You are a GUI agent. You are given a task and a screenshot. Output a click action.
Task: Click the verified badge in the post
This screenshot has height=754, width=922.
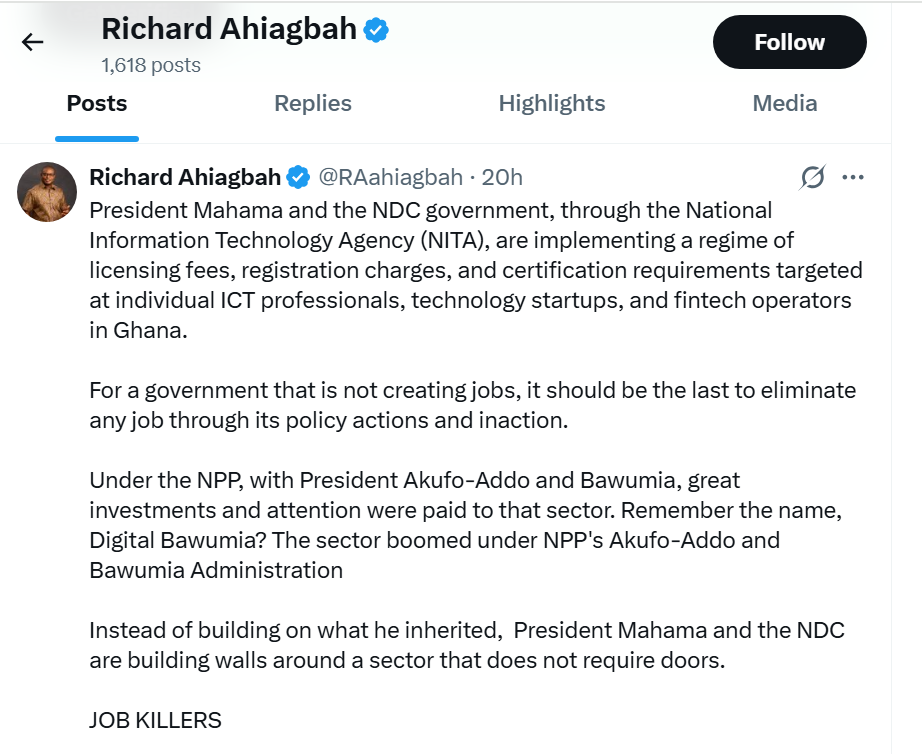click(298, 177)
